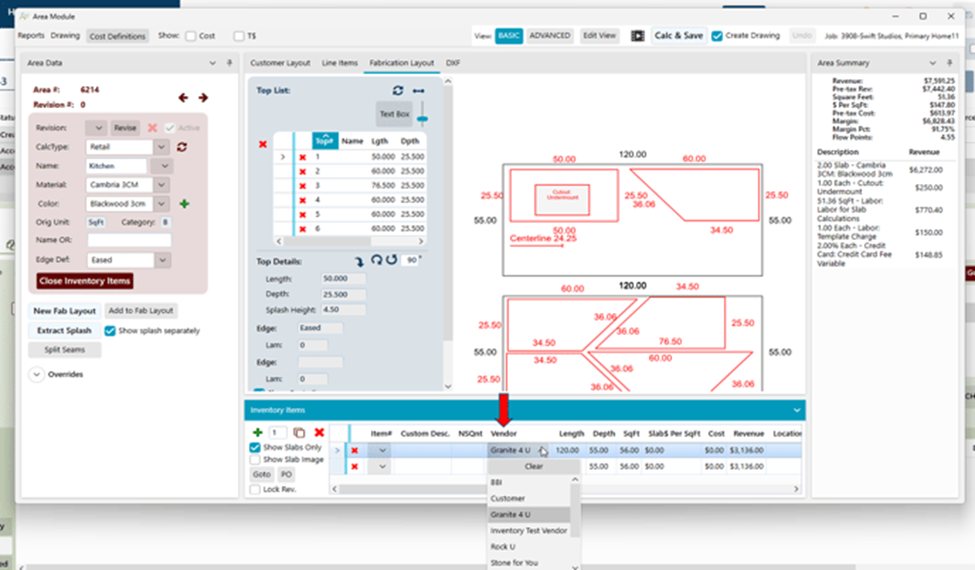The height and width of the screenshot is (570, 975).
Task: Open Drawing menu
Action: point(65,35)
